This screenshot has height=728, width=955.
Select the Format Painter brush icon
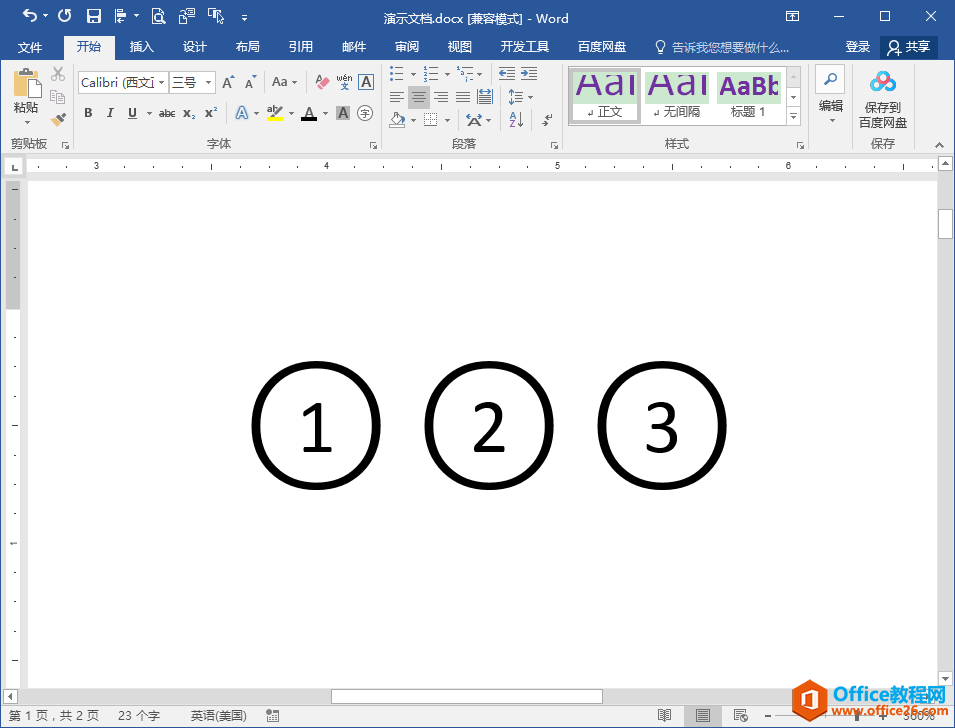click(58, 119)
